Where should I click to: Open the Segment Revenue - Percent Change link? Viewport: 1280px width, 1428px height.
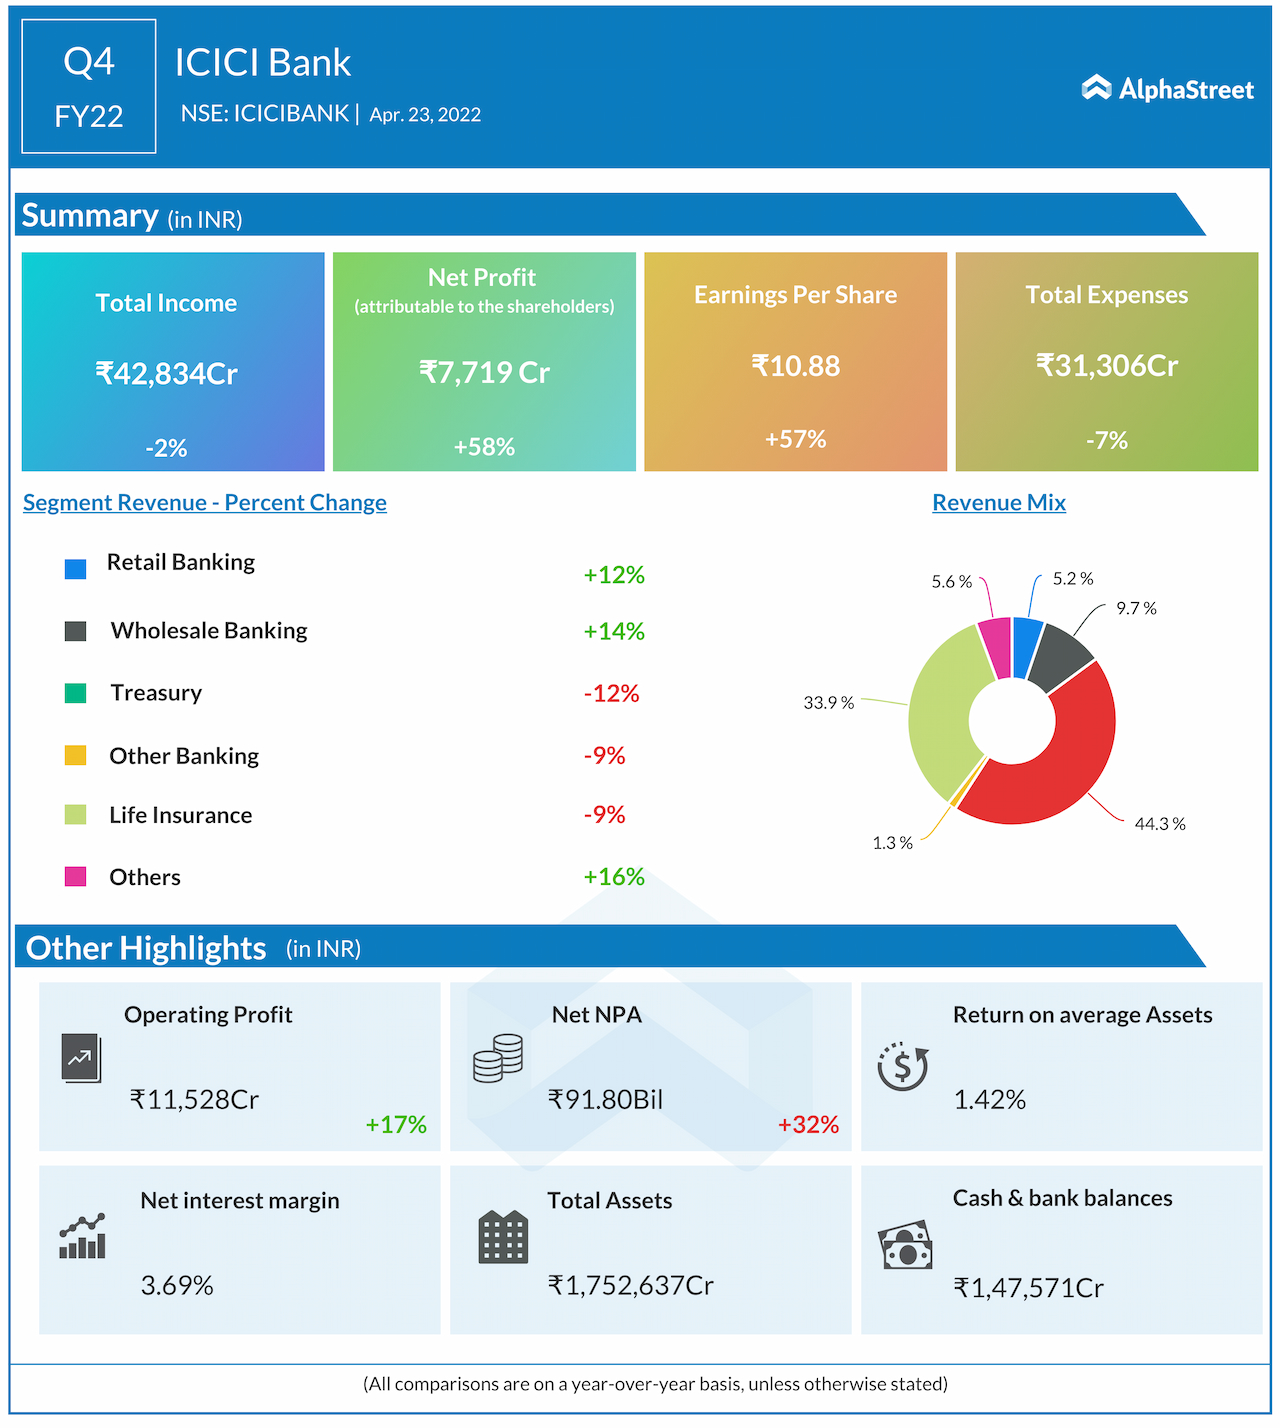coord(205,503)
